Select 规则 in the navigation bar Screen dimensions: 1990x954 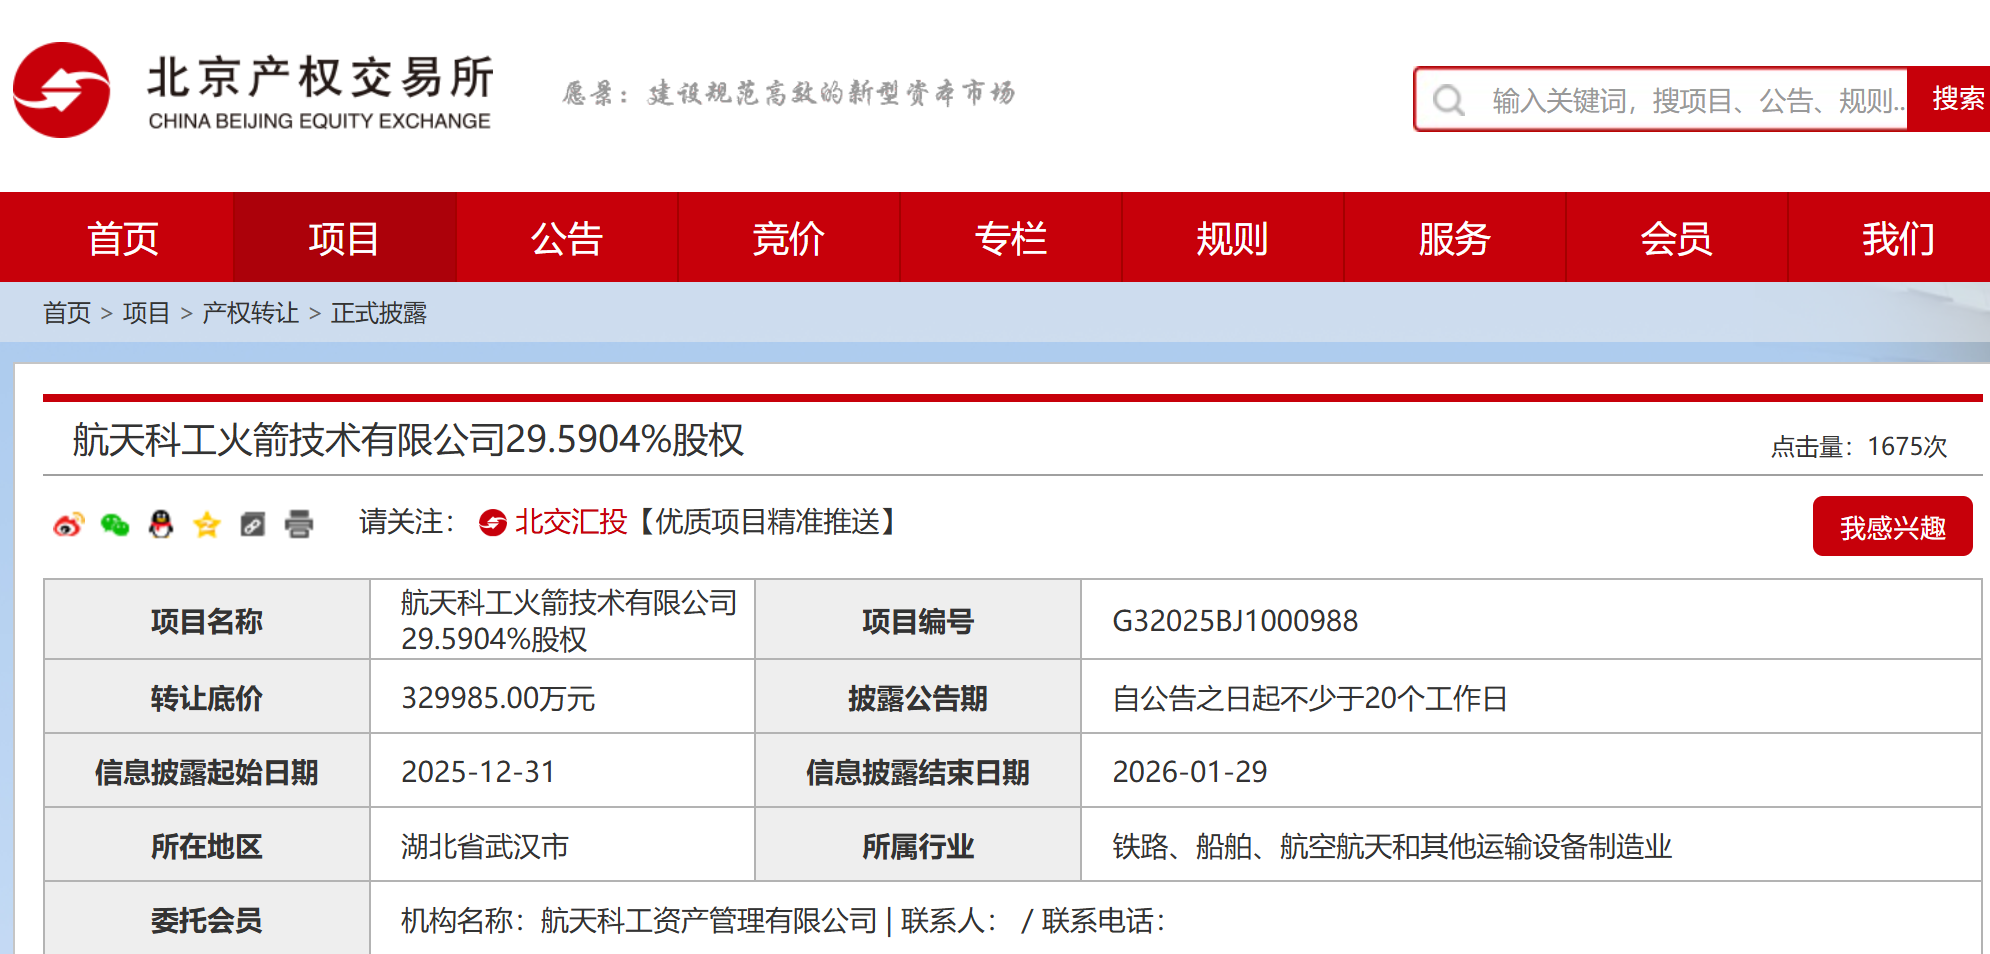pyautogui.click(x=1232, y=238)
